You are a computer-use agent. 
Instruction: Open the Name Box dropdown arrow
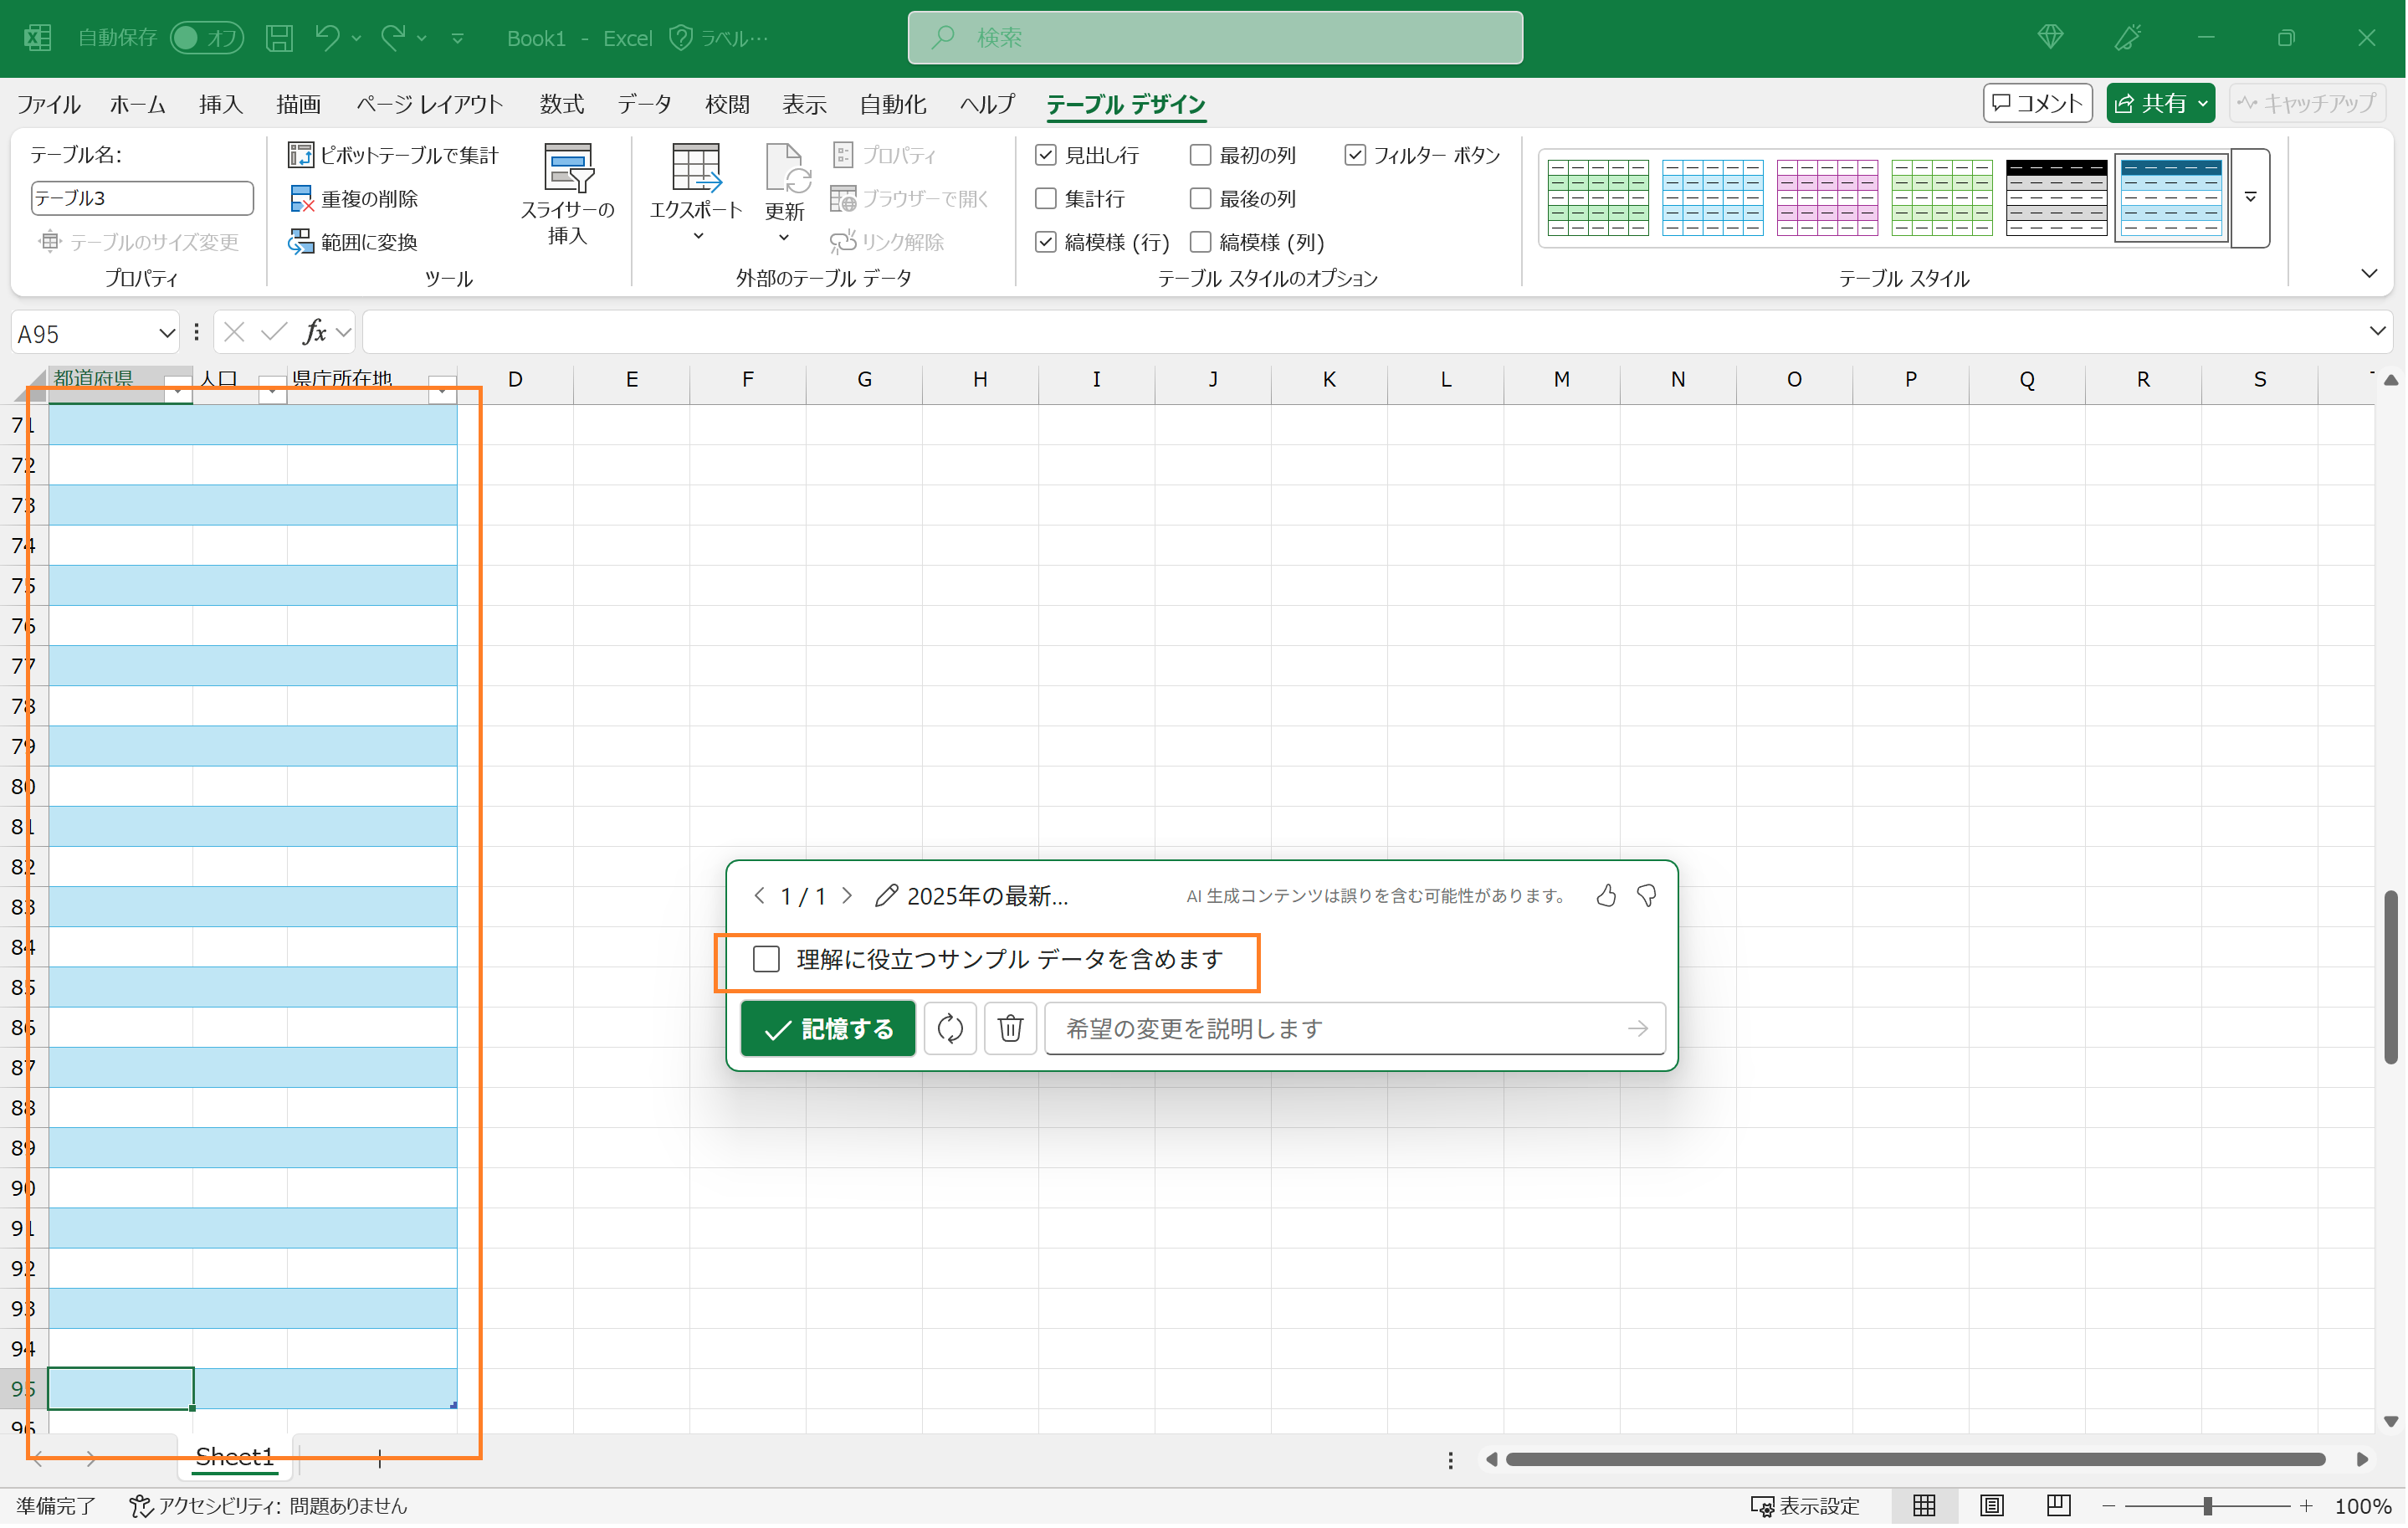point(166,333)
